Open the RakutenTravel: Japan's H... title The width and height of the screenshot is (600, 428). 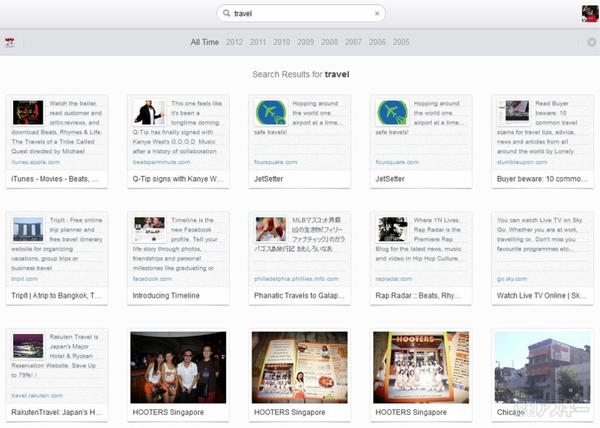(x=57, y=412)
